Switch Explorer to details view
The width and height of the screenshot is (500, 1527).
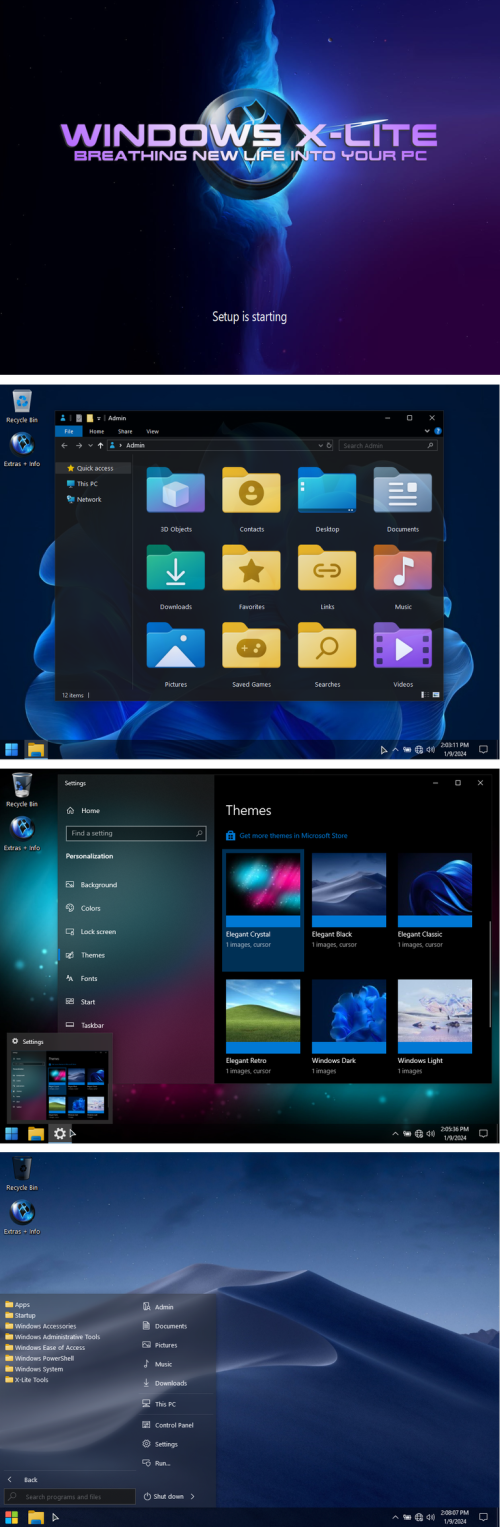point(424,694)
